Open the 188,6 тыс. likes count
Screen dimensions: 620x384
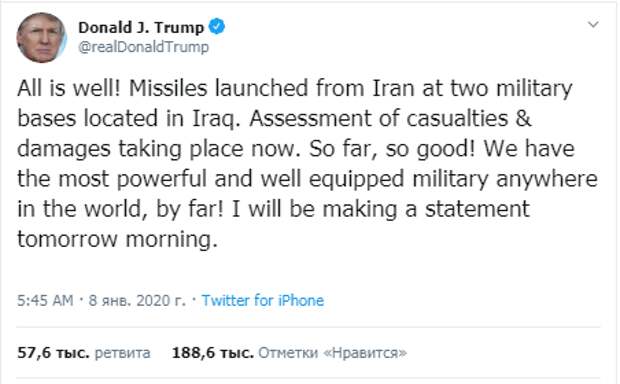[213, 353]
